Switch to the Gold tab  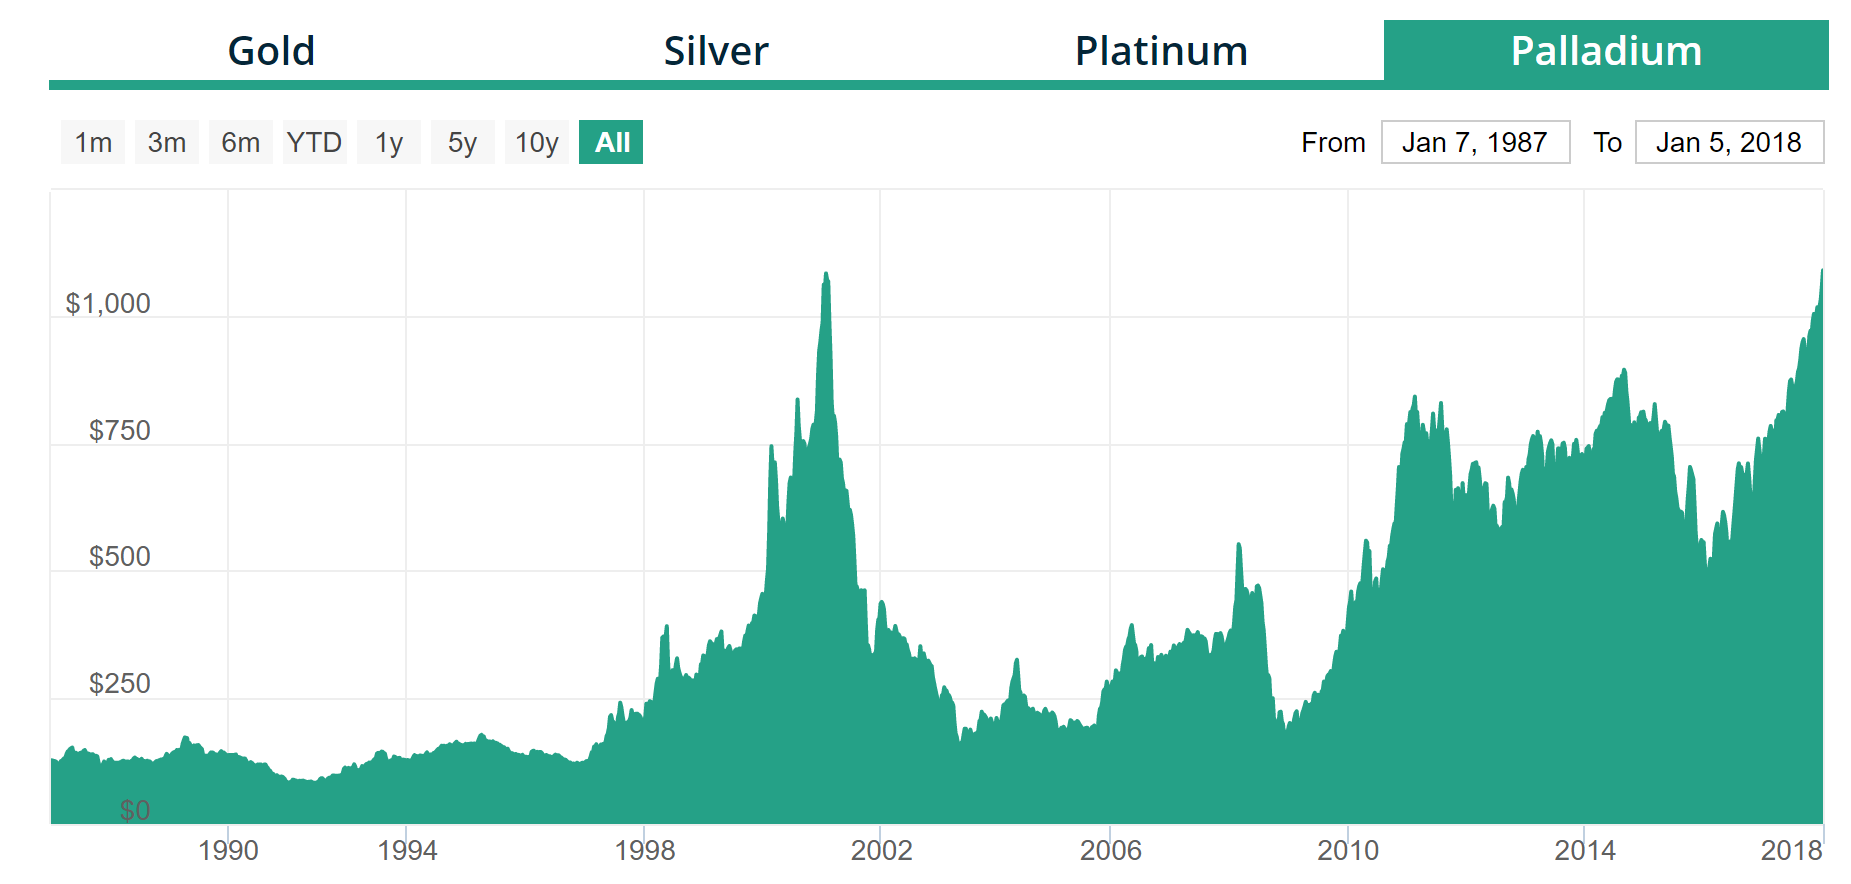tap(271, 51)
